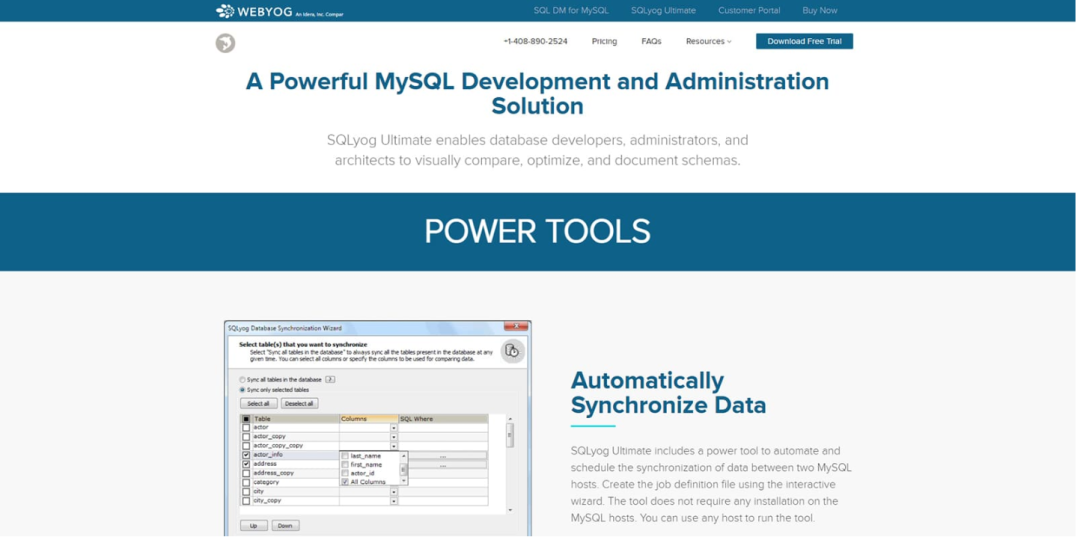The height and width of the screenshot is (537, 1080).
Task: Click the actor_info table name
Action: pos(268,455)
